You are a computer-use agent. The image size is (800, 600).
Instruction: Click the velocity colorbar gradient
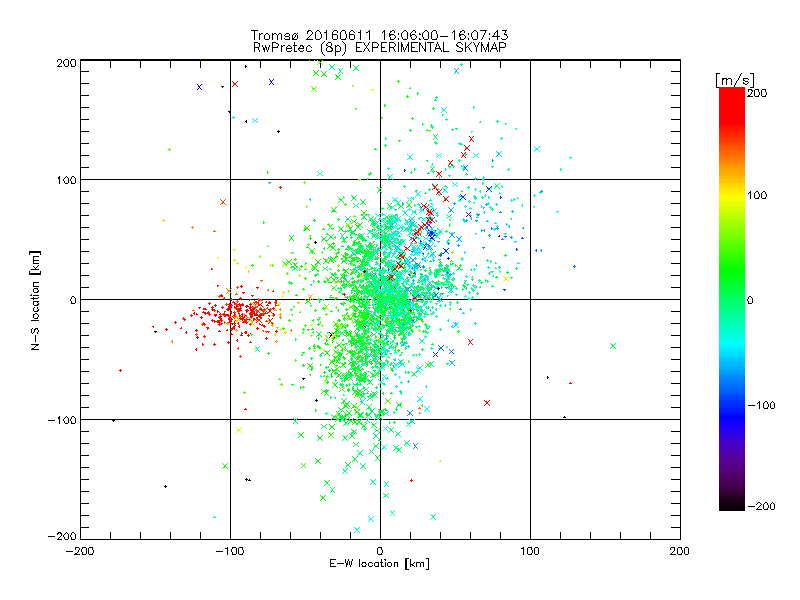[x=732, y=299]
